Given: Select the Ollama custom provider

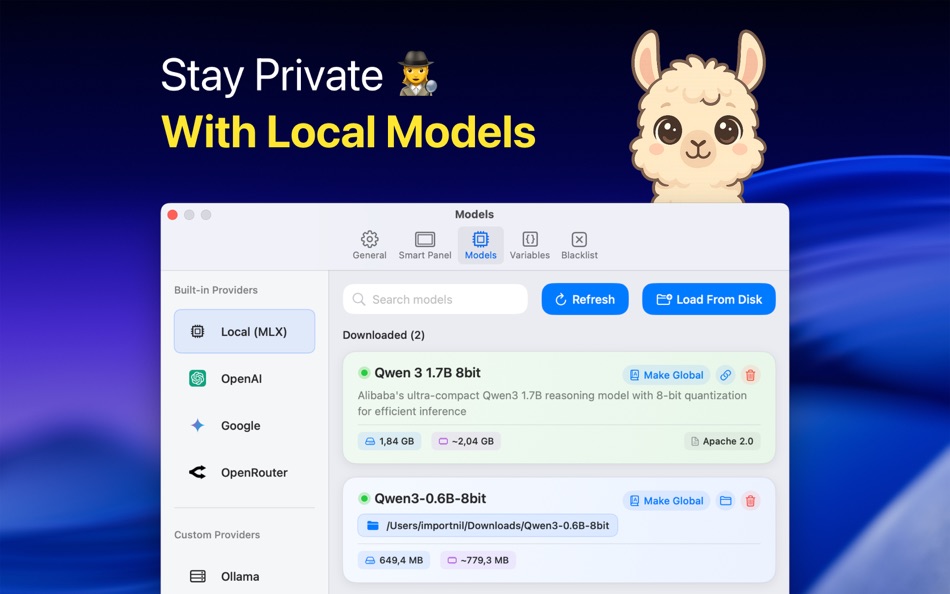Looking at the screenshot, I should (244, 576).
